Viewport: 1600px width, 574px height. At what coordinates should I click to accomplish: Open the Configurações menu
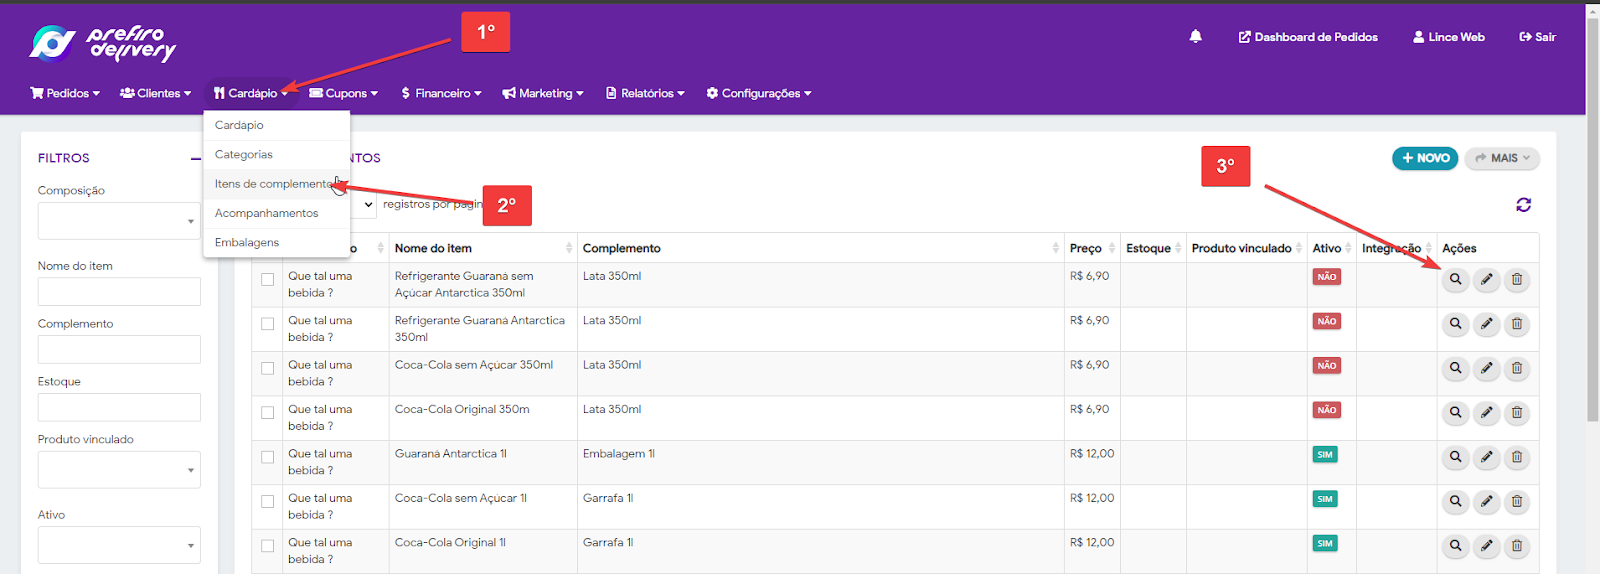coord(759,93)
